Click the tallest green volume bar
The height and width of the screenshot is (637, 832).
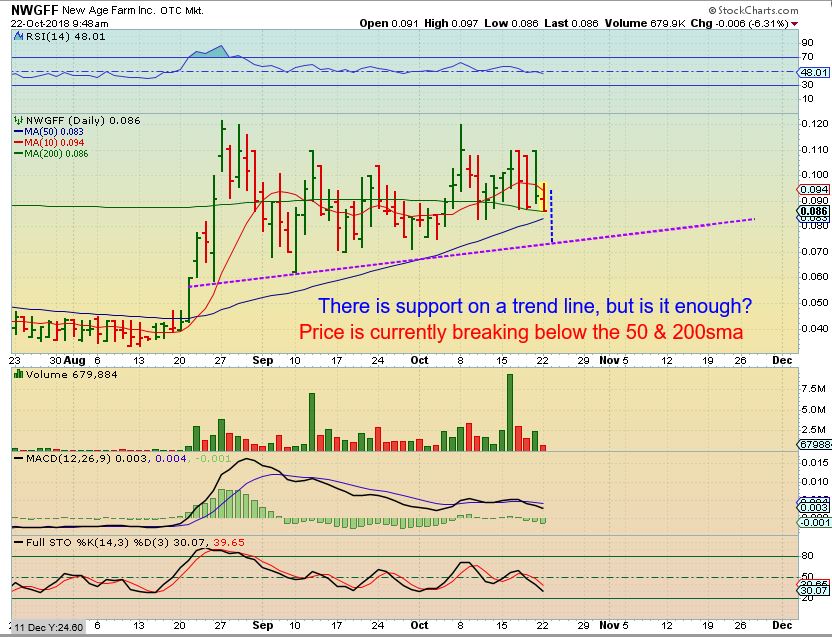(x=510, y=412)
